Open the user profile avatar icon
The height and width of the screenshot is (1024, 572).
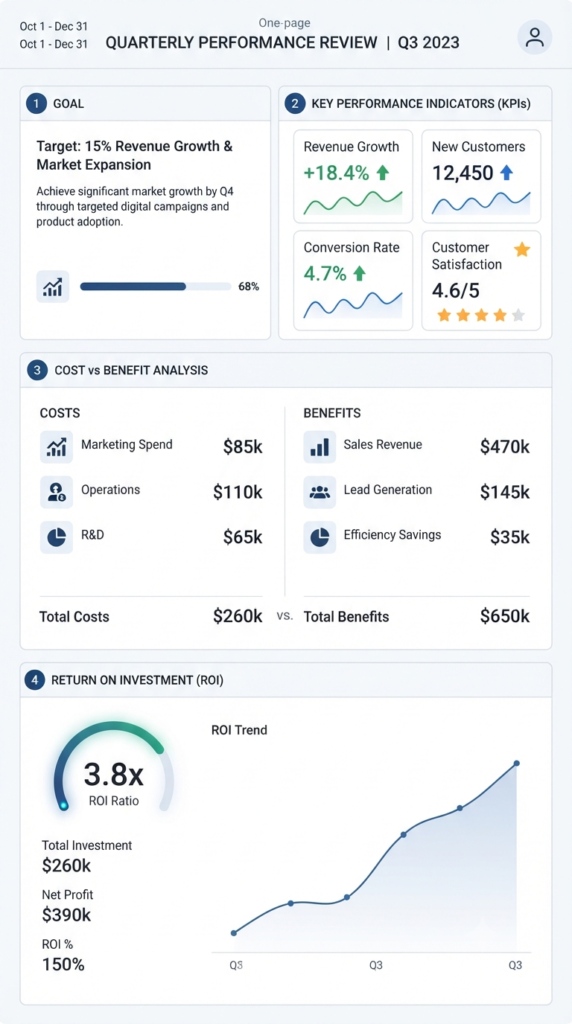click(x=535, y=37)
